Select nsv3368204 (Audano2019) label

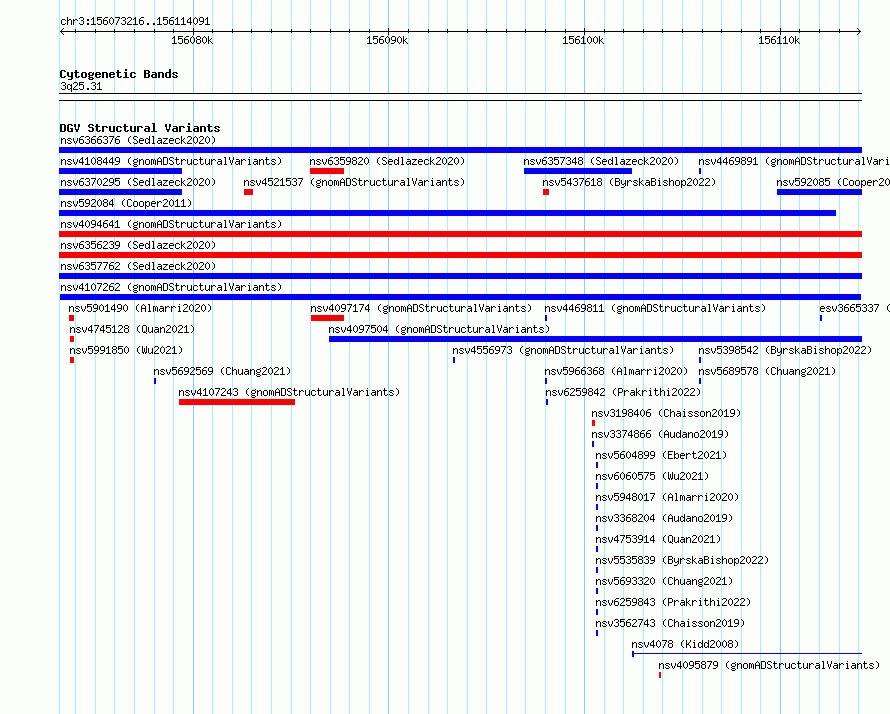point(664,518)
